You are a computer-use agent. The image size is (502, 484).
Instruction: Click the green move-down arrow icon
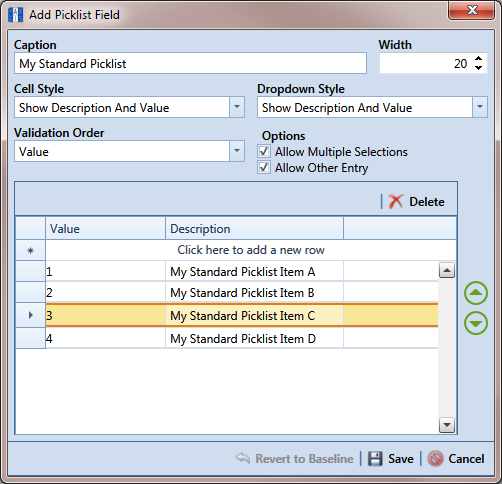[x=476, y=323]
